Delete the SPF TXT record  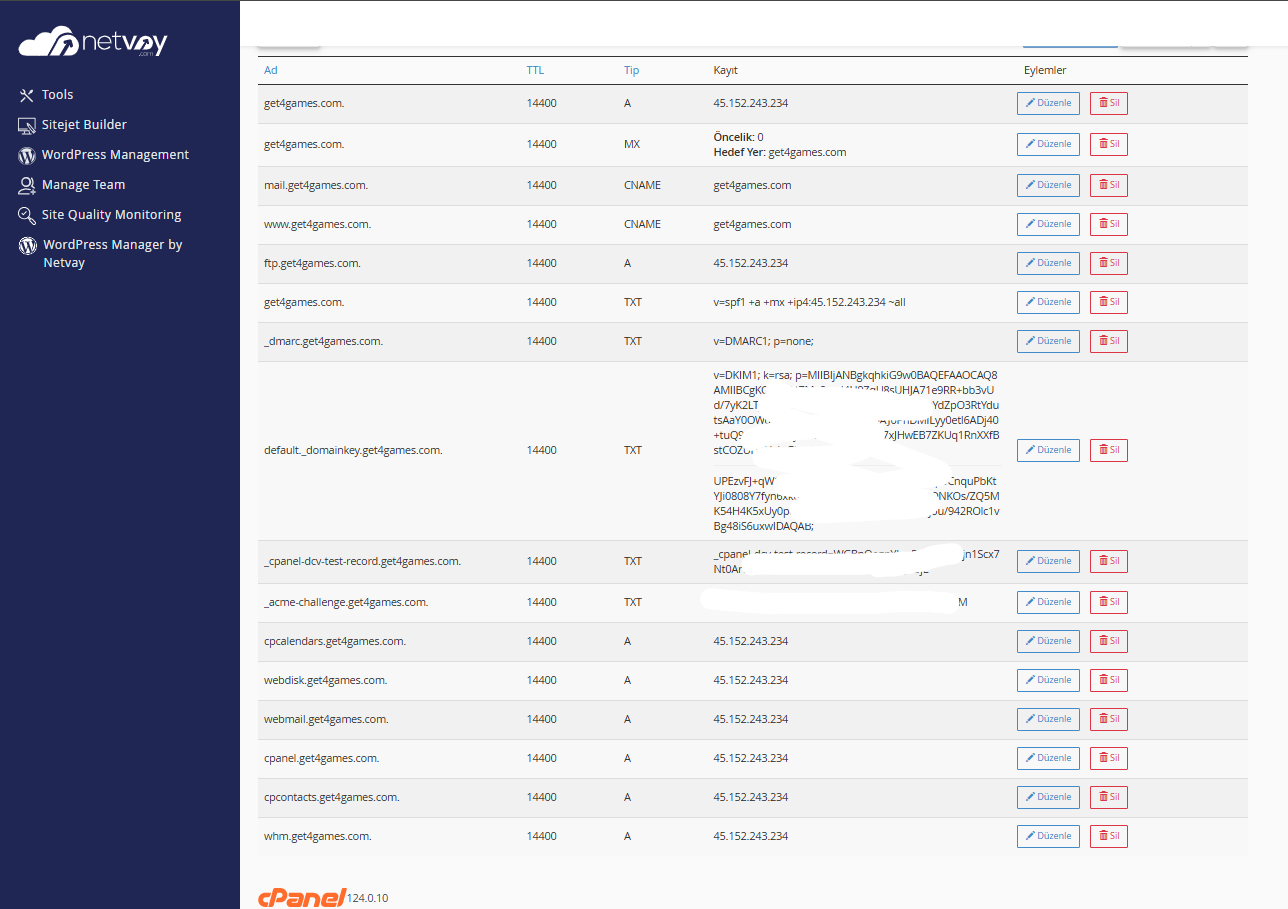(x=1108, y=302)
